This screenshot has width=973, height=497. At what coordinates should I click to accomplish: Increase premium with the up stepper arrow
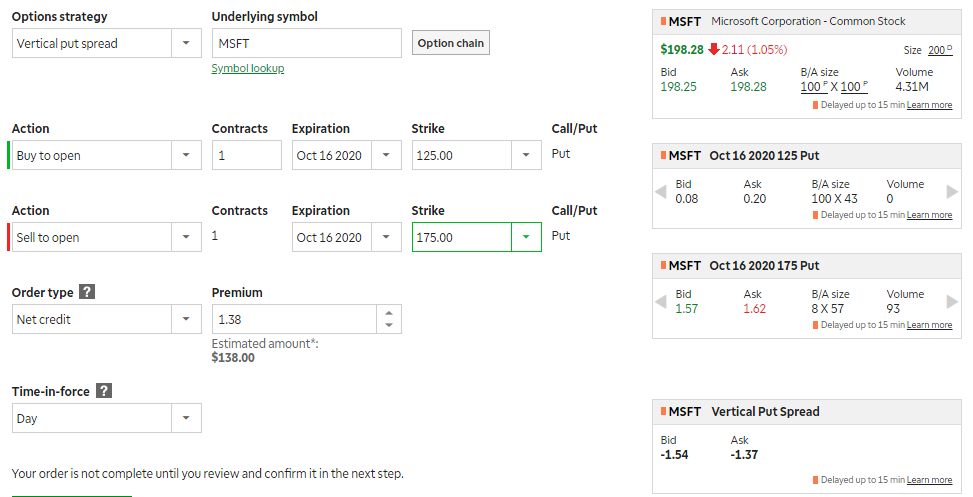pos(389,313)
